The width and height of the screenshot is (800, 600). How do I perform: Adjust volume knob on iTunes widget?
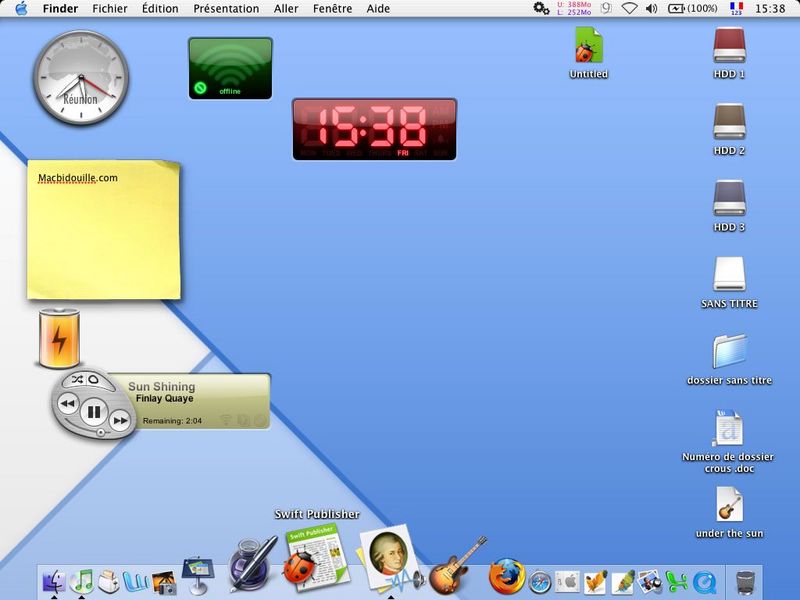coord(101,432)
